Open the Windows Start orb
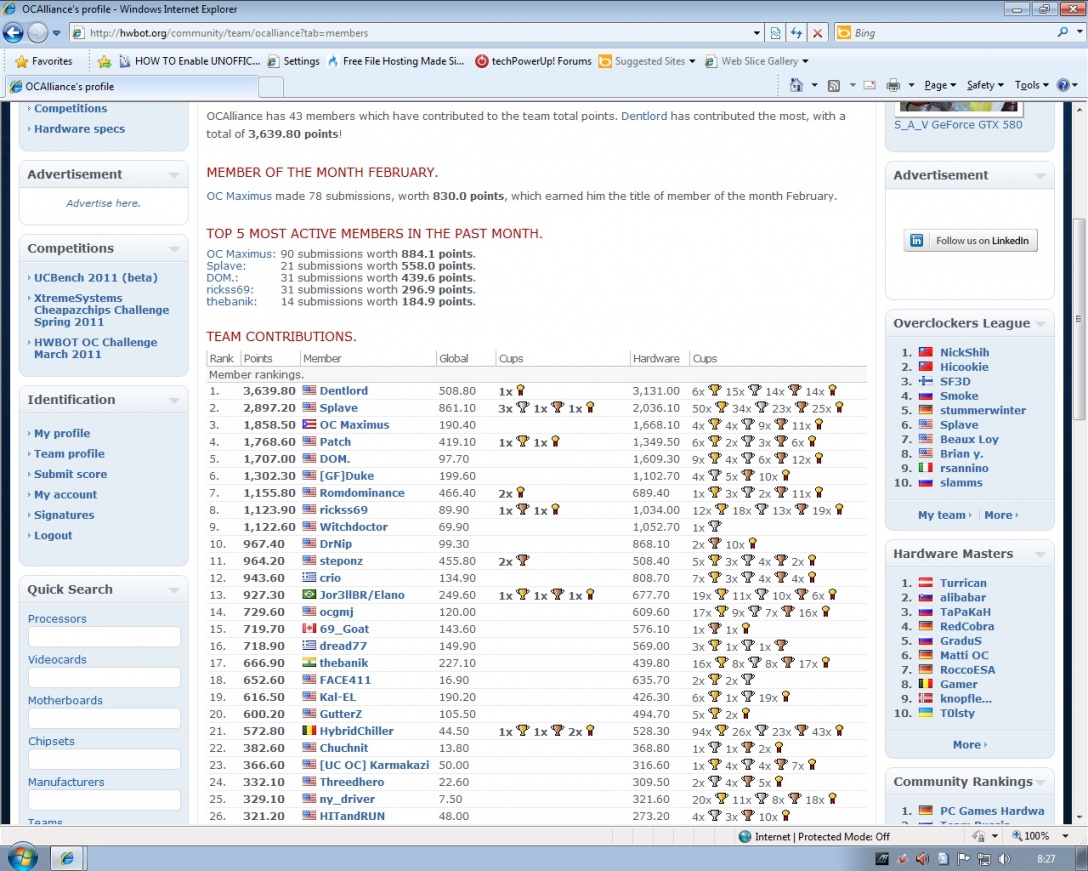Viewport: 1088px width, 871px height. click(x=22, y=857)
